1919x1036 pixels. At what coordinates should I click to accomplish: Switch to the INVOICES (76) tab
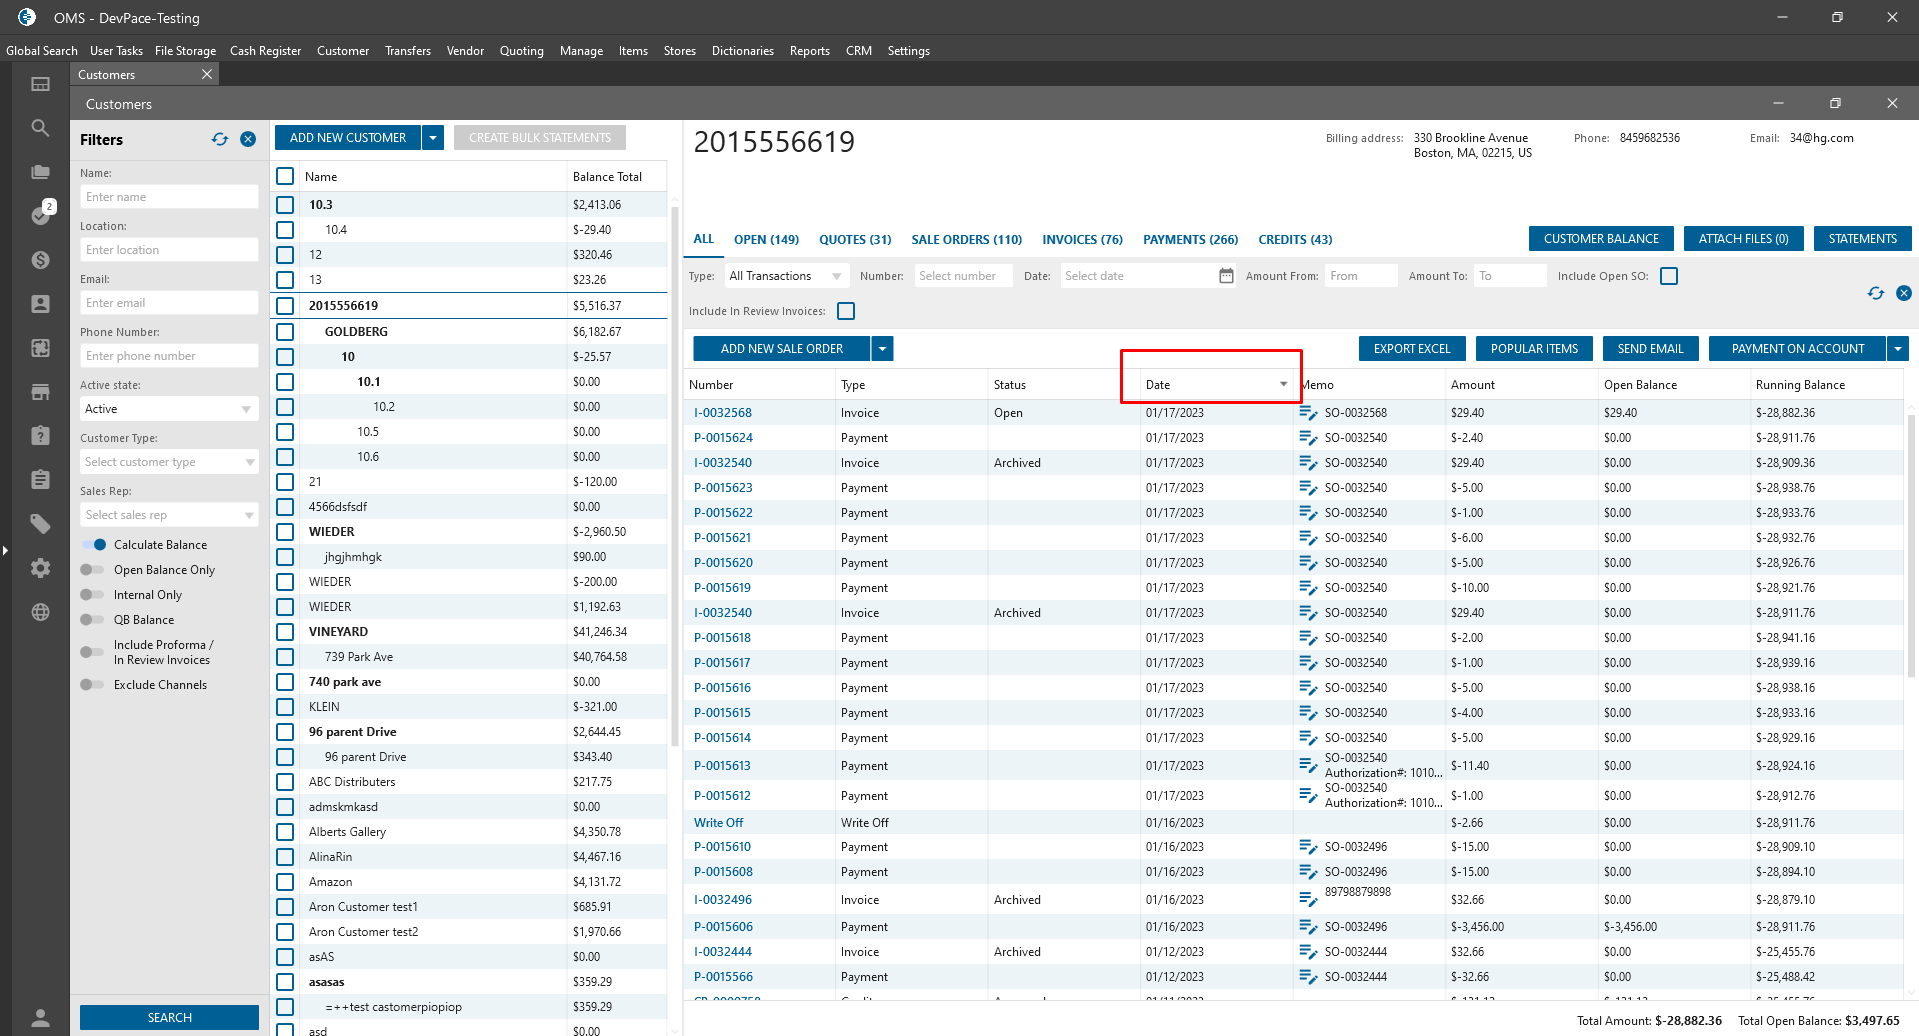tap(1082, 240)
